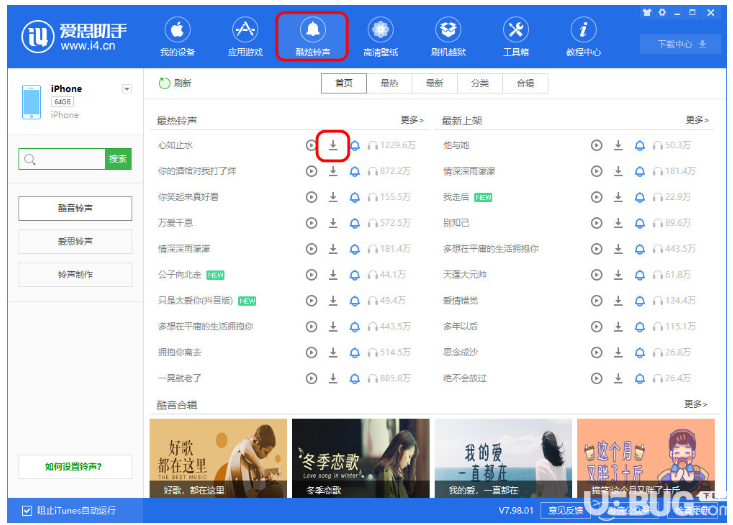This screenshot has width=733, height=525.
Task: Open 应用游戏 apps and games section
Action: click(245, 36)
